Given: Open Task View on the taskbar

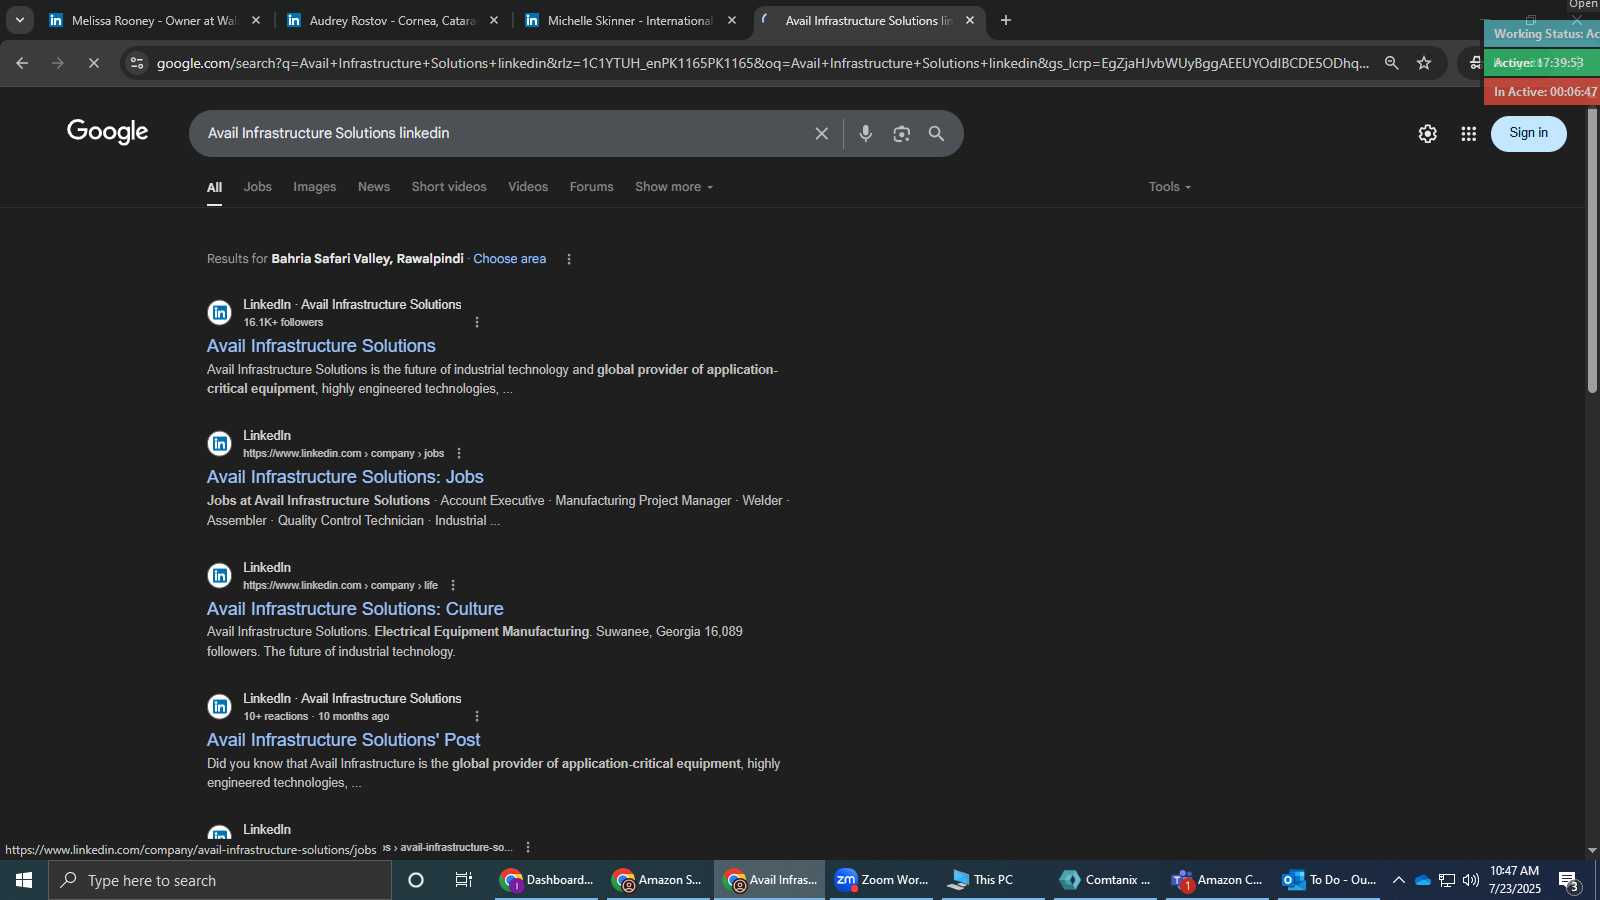Looking at the screenshot, I should coord(464,880).
